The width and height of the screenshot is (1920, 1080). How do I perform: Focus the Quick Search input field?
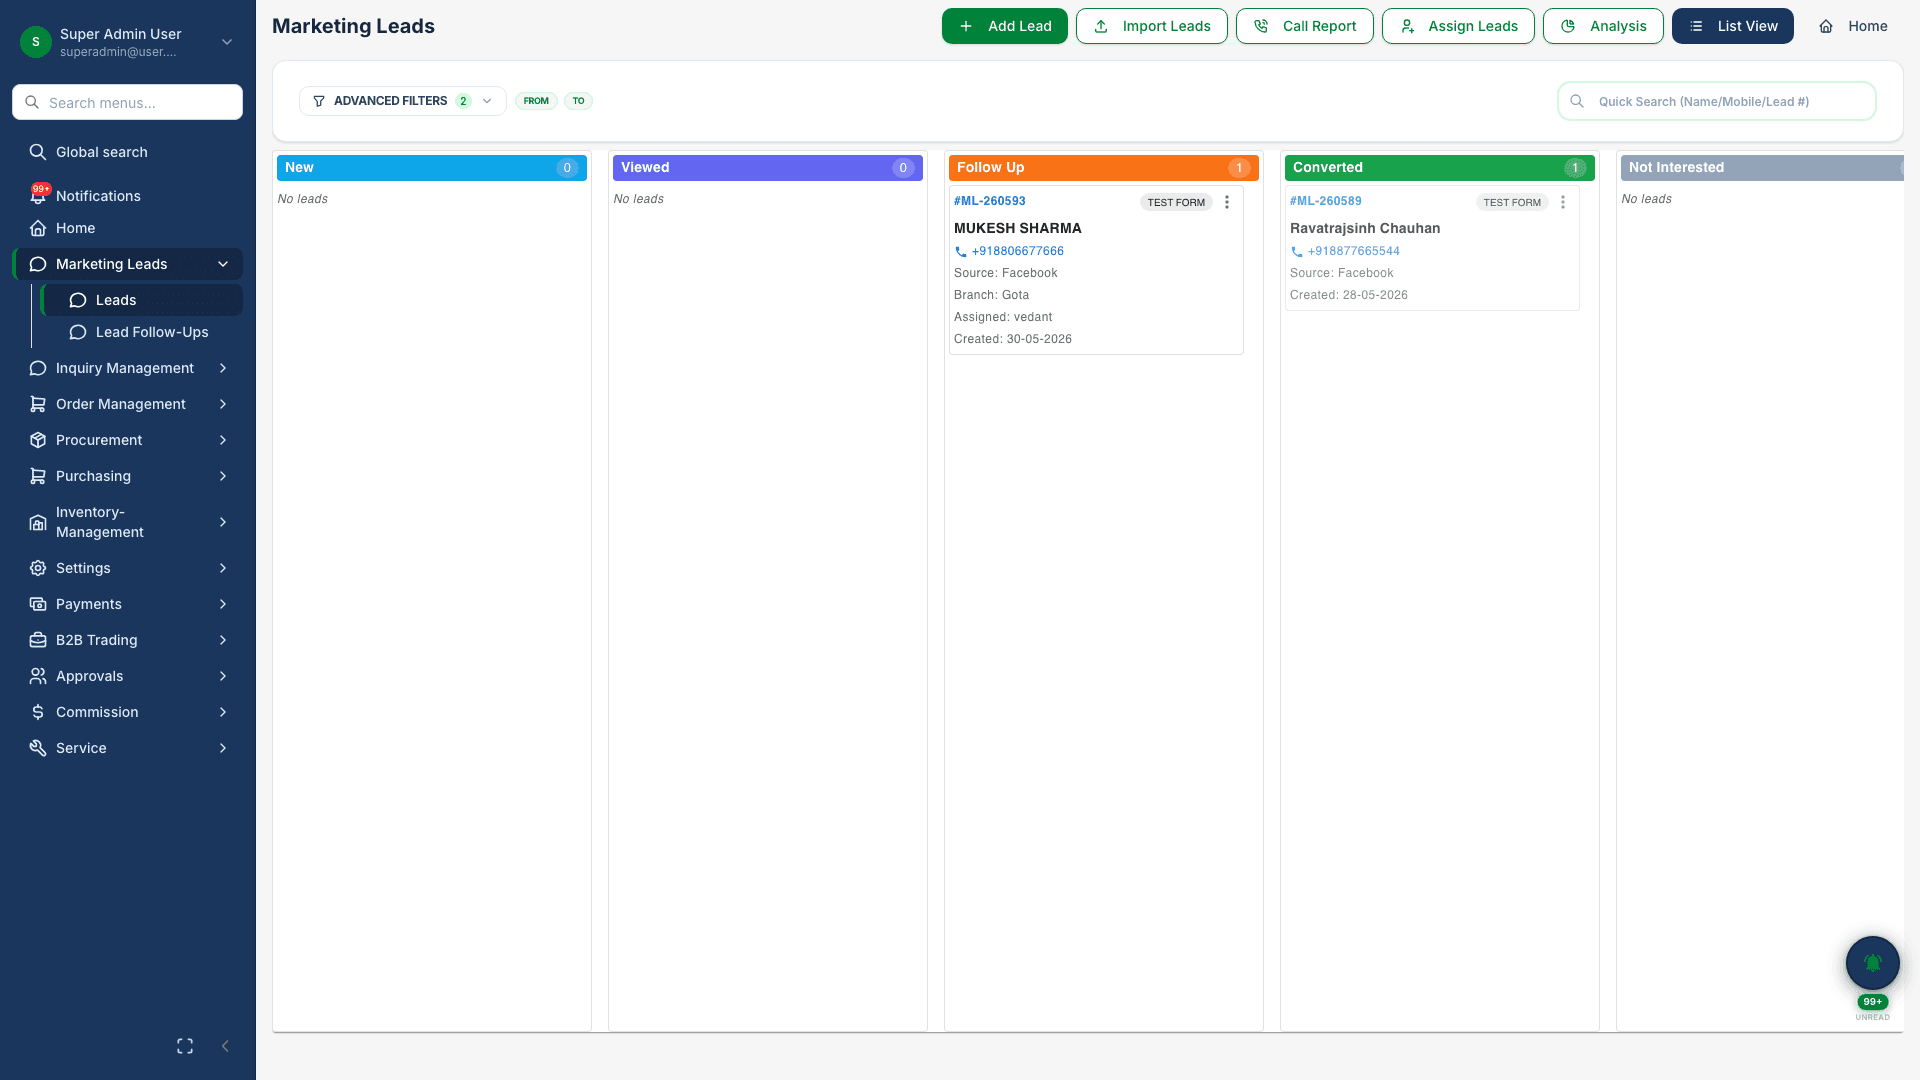coord(1717,101)
